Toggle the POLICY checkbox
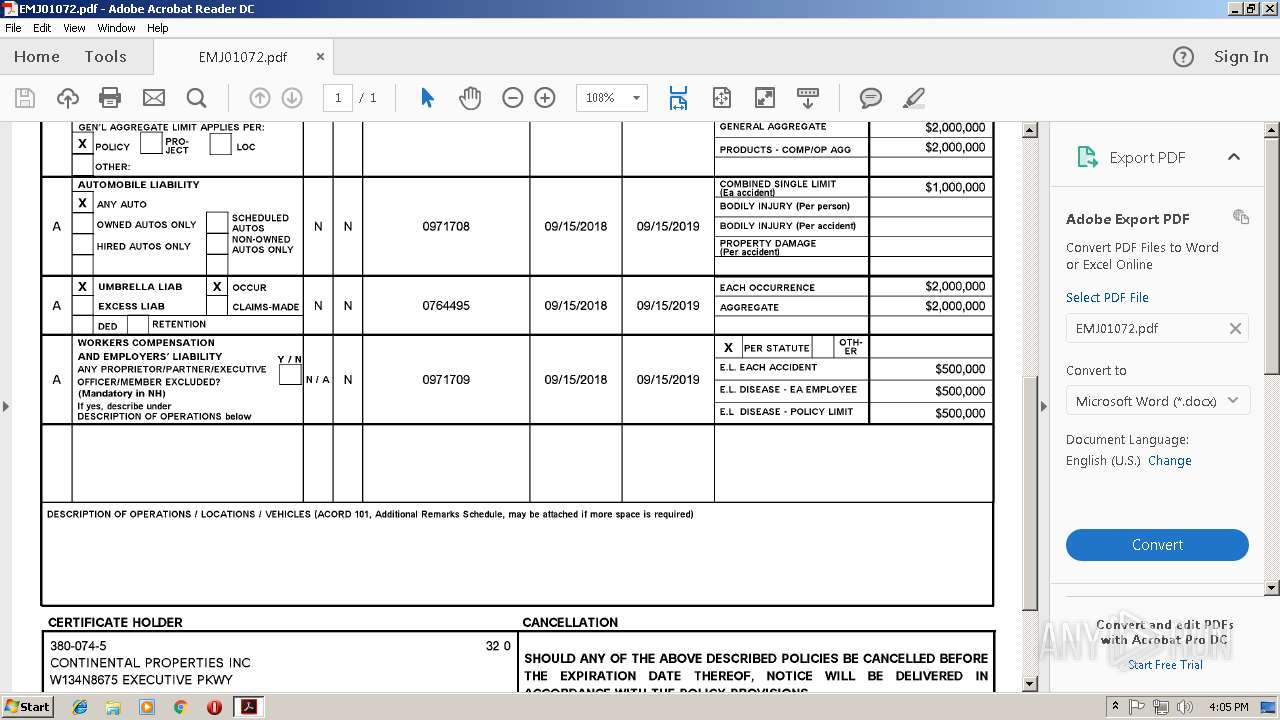 (83, 144)
